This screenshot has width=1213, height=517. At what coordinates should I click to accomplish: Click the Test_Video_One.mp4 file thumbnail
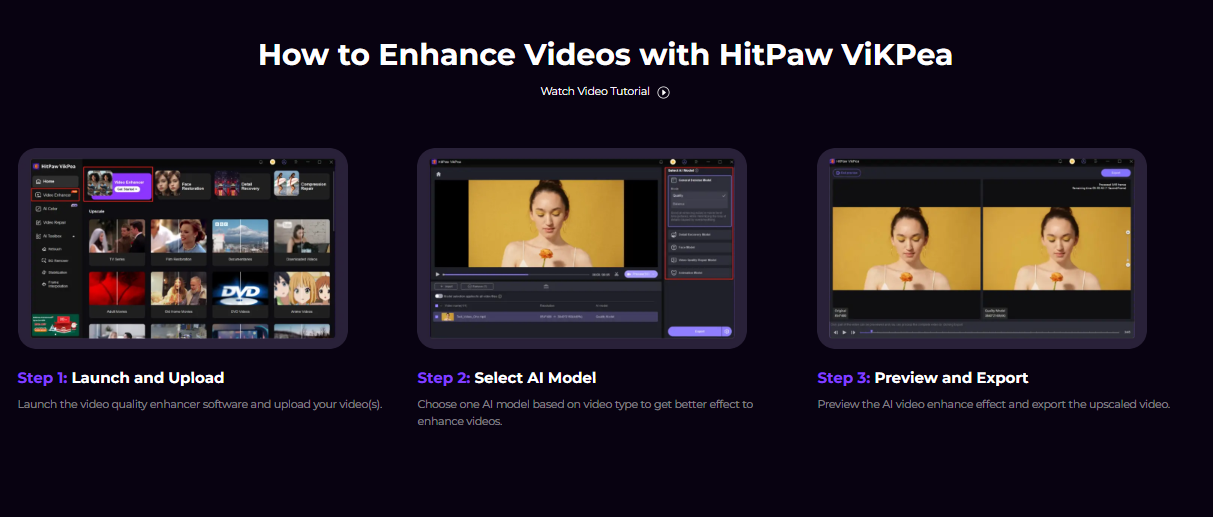pos(448,317)
